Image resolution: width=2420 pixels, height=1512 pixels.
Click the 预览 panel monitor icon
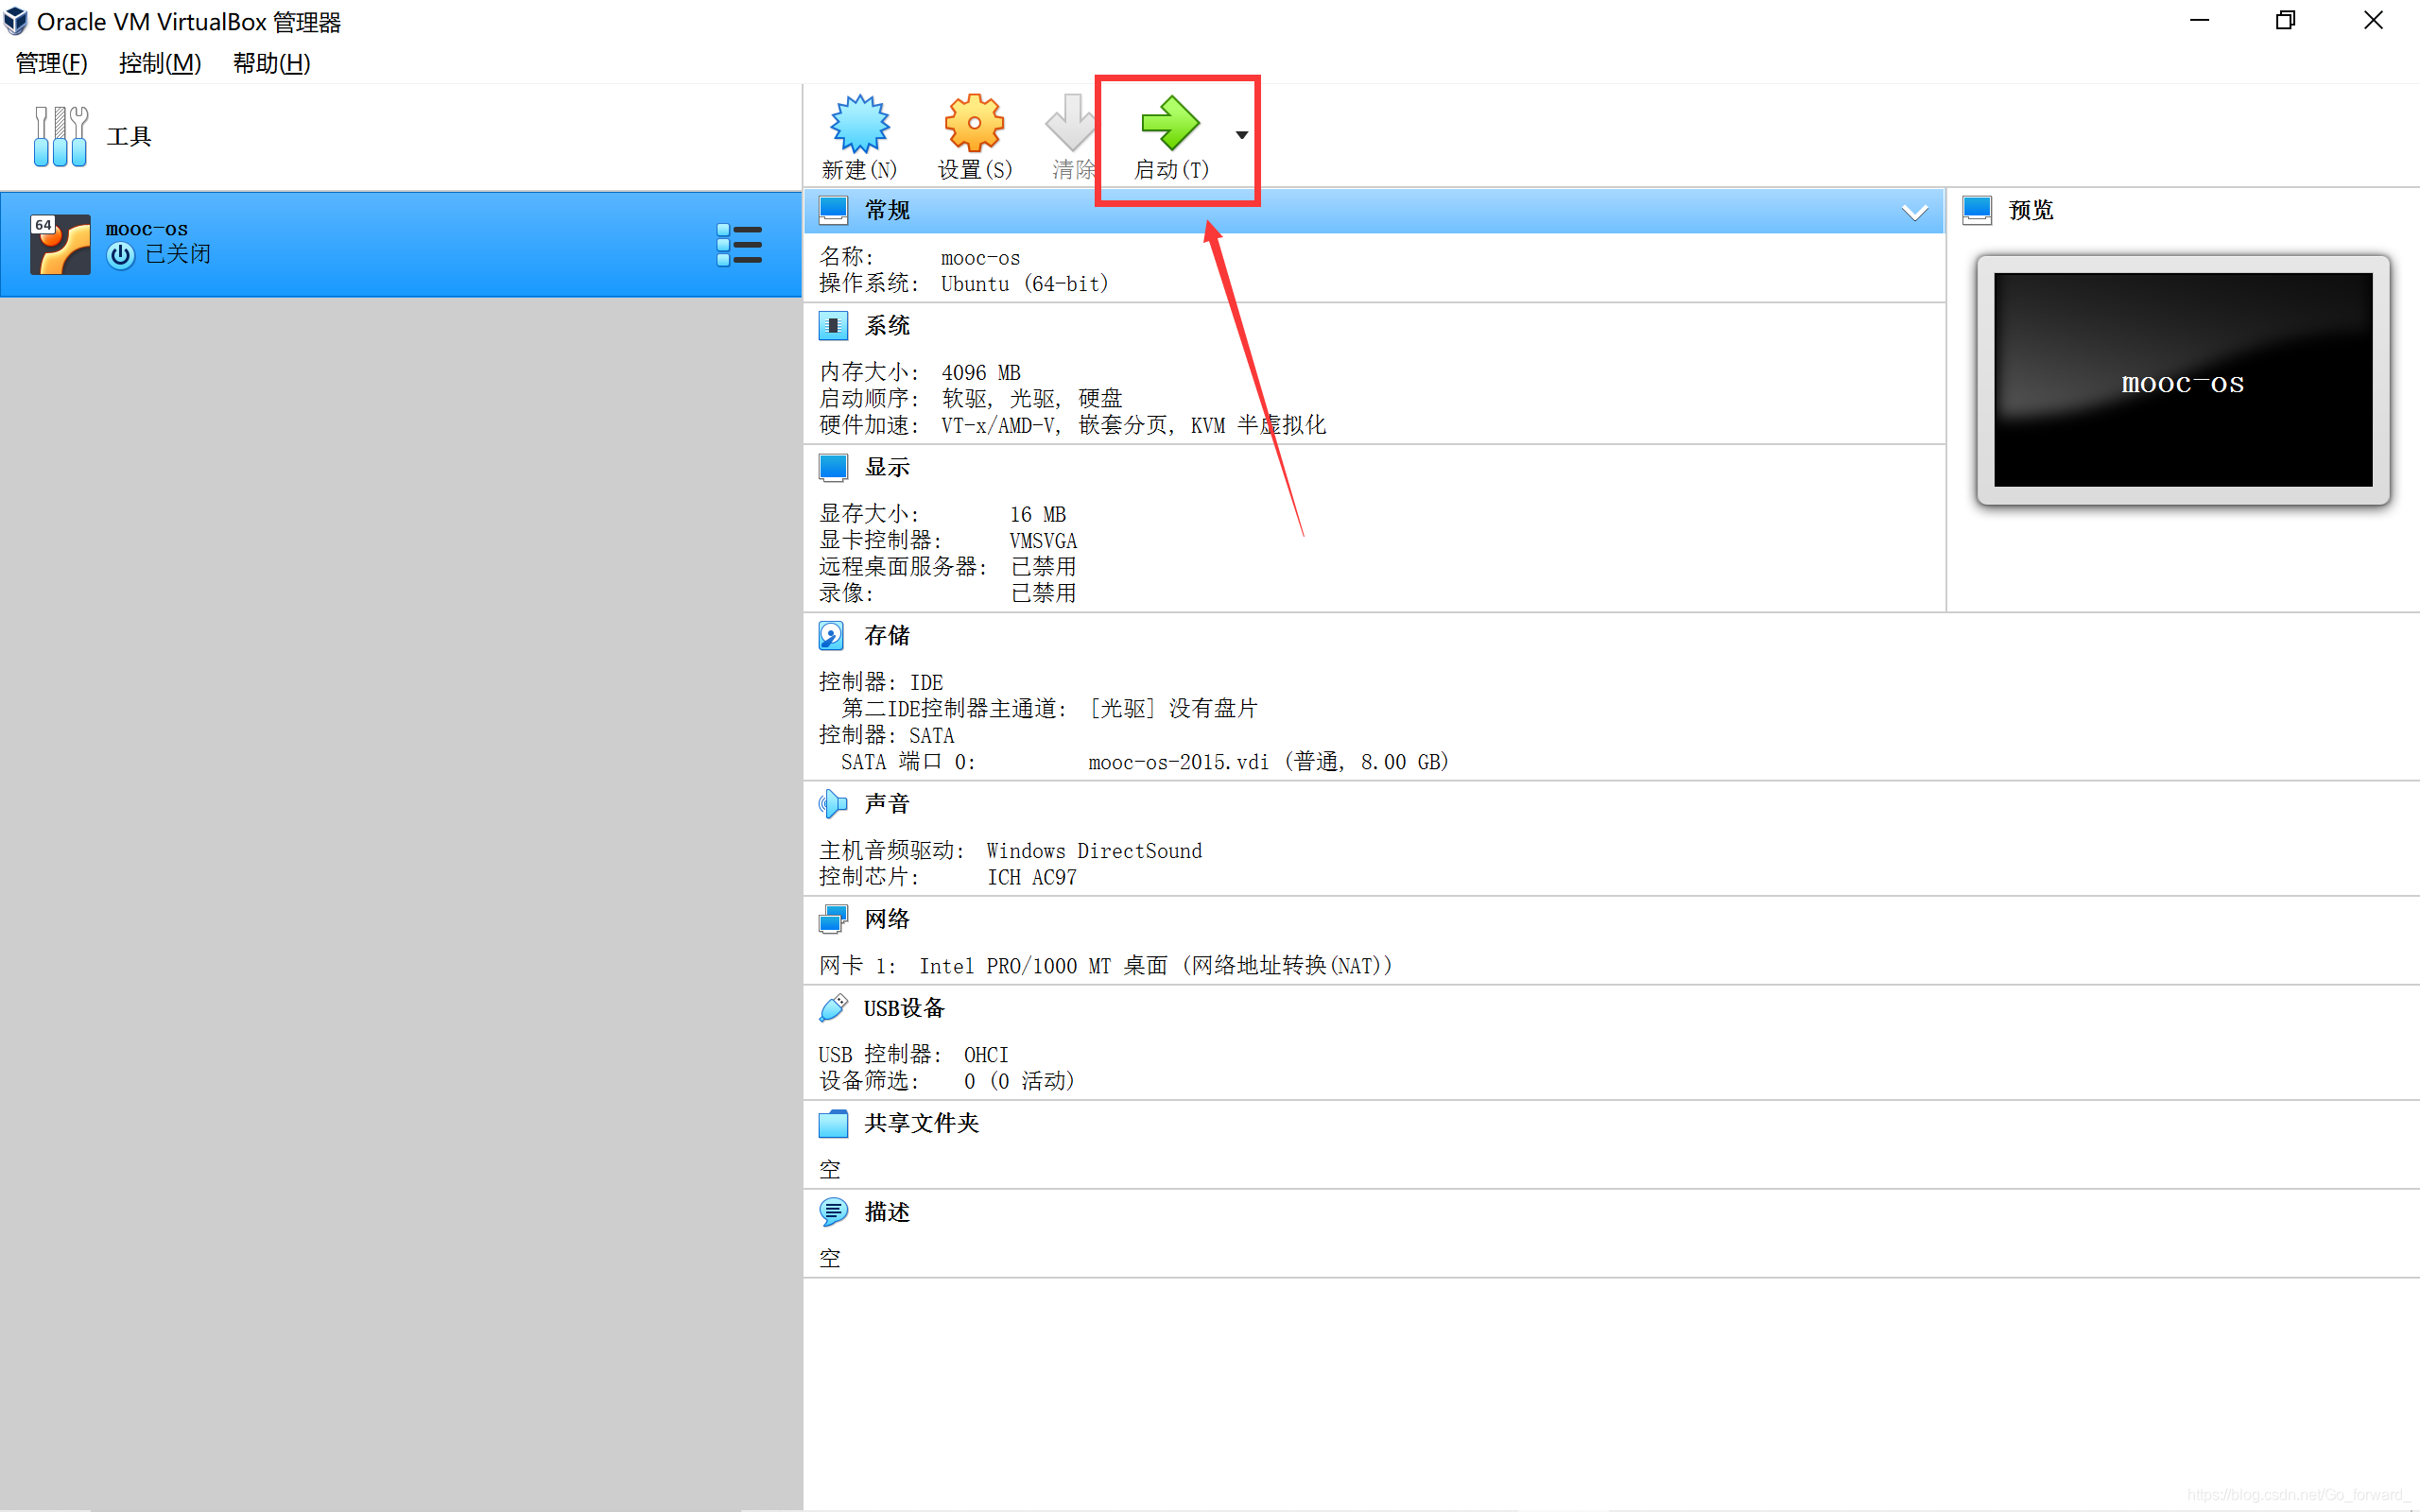coord(1977,210)
